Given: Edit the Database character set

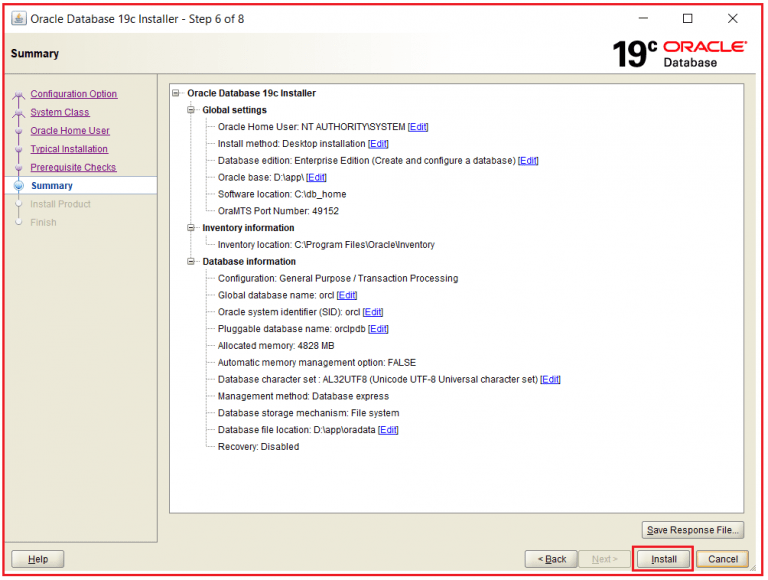Looking at the screenshot, I should point(550,380).
